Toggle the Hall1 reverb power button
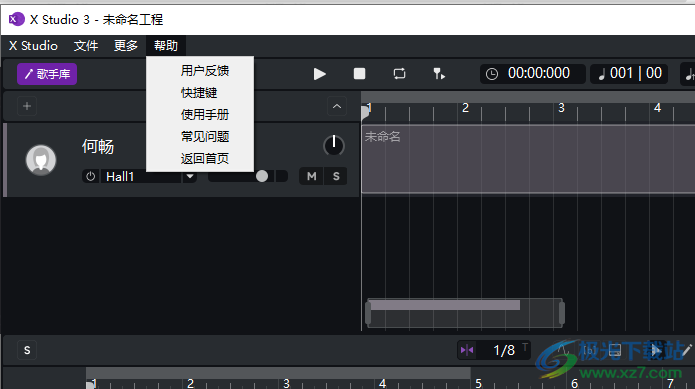695x389 pixels. pyautogui.click(x=90, y=176)
